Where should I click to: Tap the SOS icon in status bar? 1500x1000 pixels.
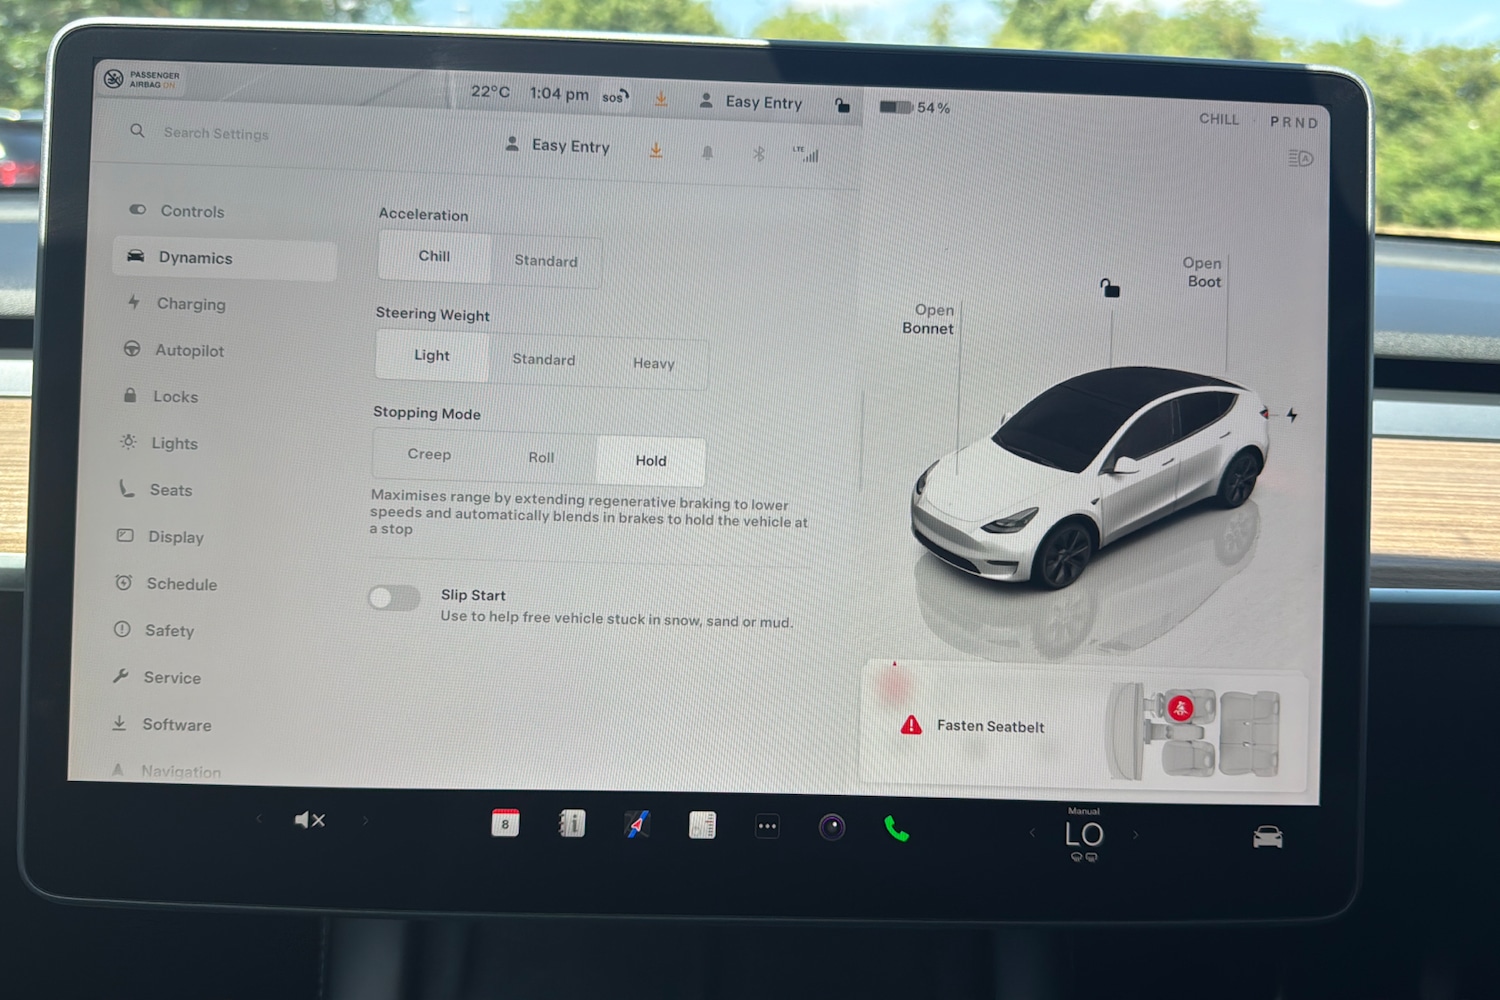[x=615, y=97]
